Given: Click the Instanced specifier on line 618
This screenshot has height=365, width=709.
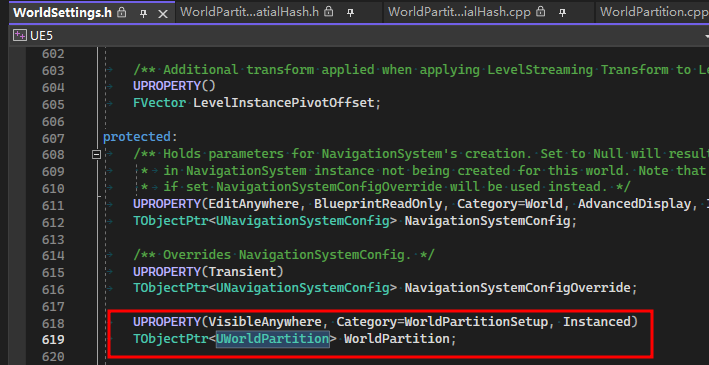Looking at the screenshot, I should point(596,322).
